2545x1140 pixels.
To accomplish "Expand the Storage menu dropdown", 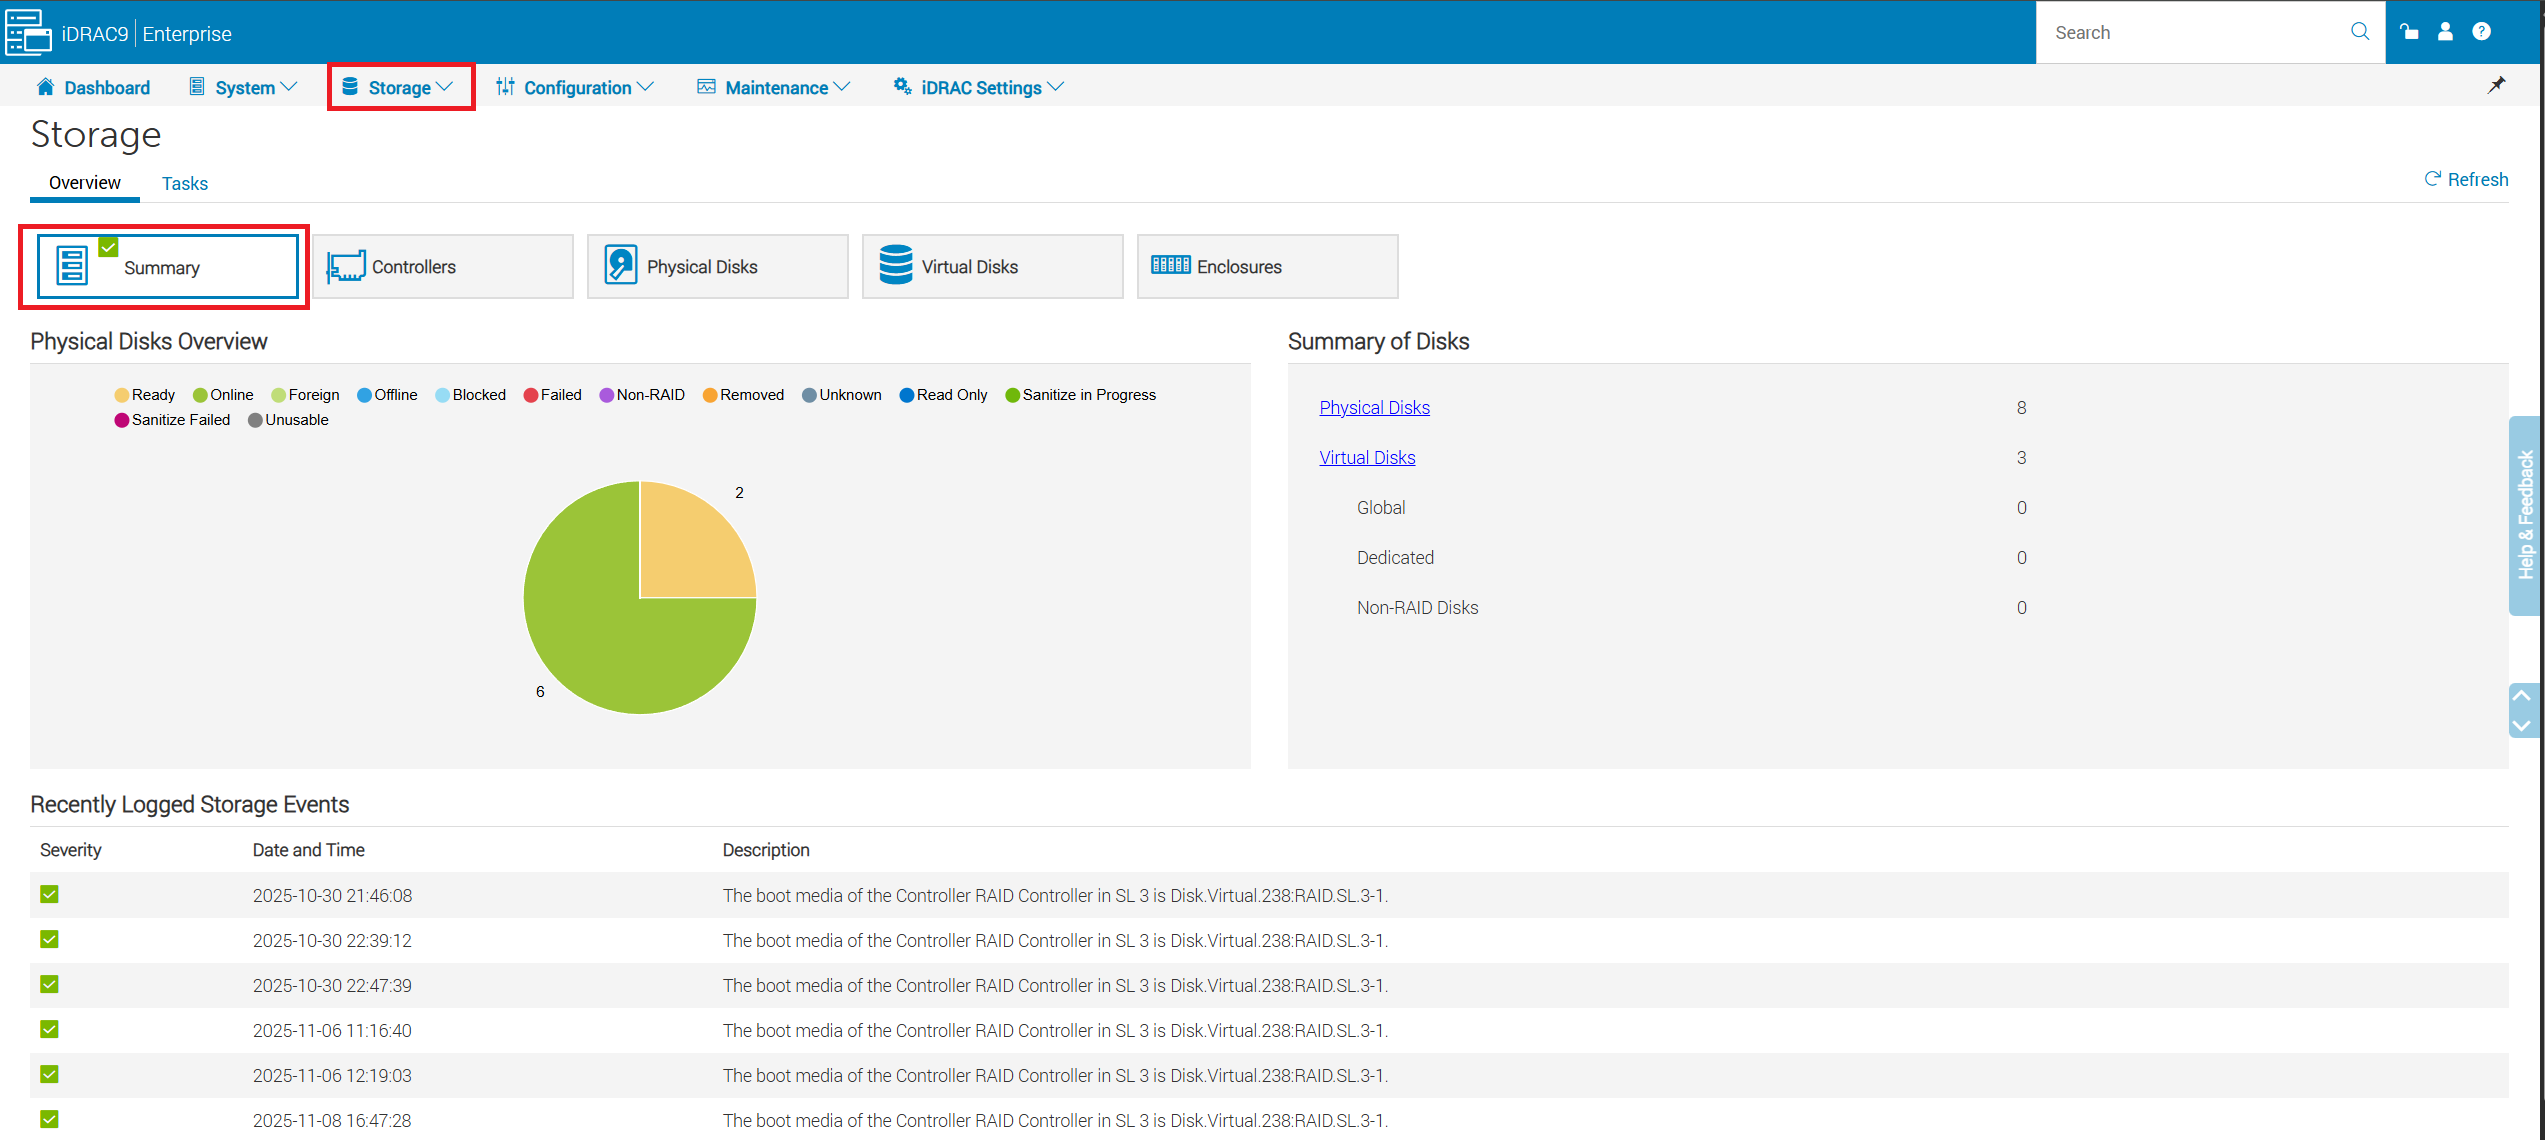I will (400, 87).
